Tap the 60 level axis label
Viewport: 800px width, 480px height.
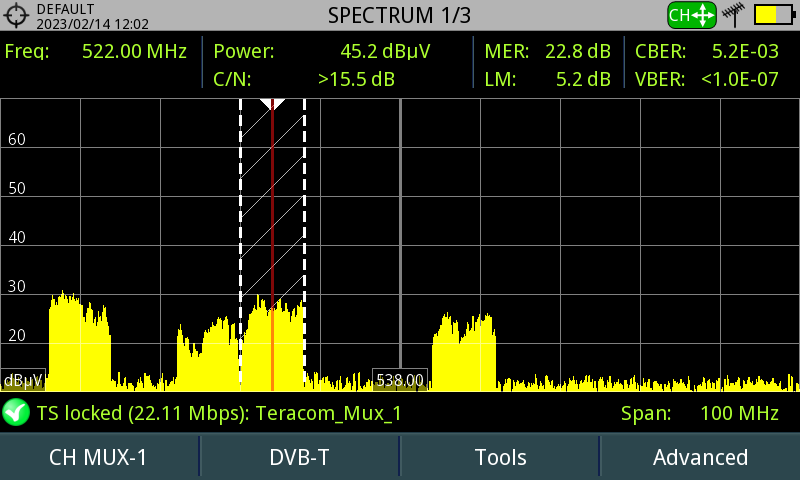click(17, 139)
